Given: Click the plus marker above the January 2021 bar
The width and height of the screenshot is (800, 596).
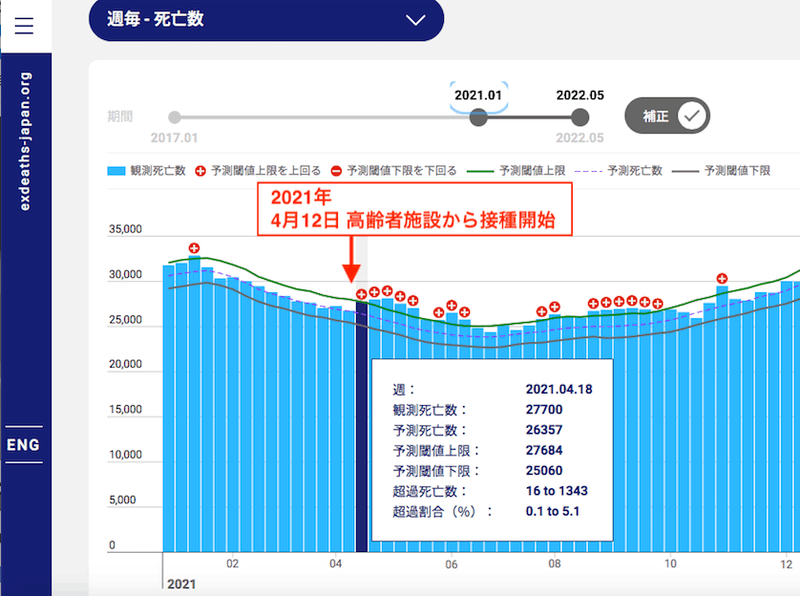Looking at the screenshot, I should [194, 248].
